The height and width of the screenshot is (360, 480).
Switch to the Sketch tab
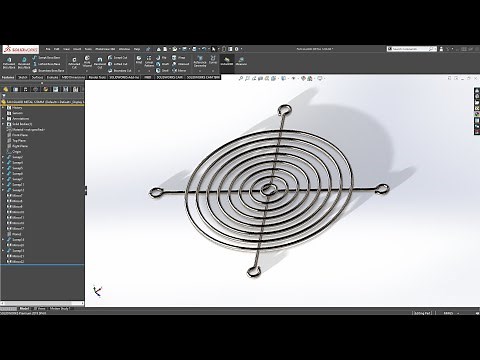23,77
